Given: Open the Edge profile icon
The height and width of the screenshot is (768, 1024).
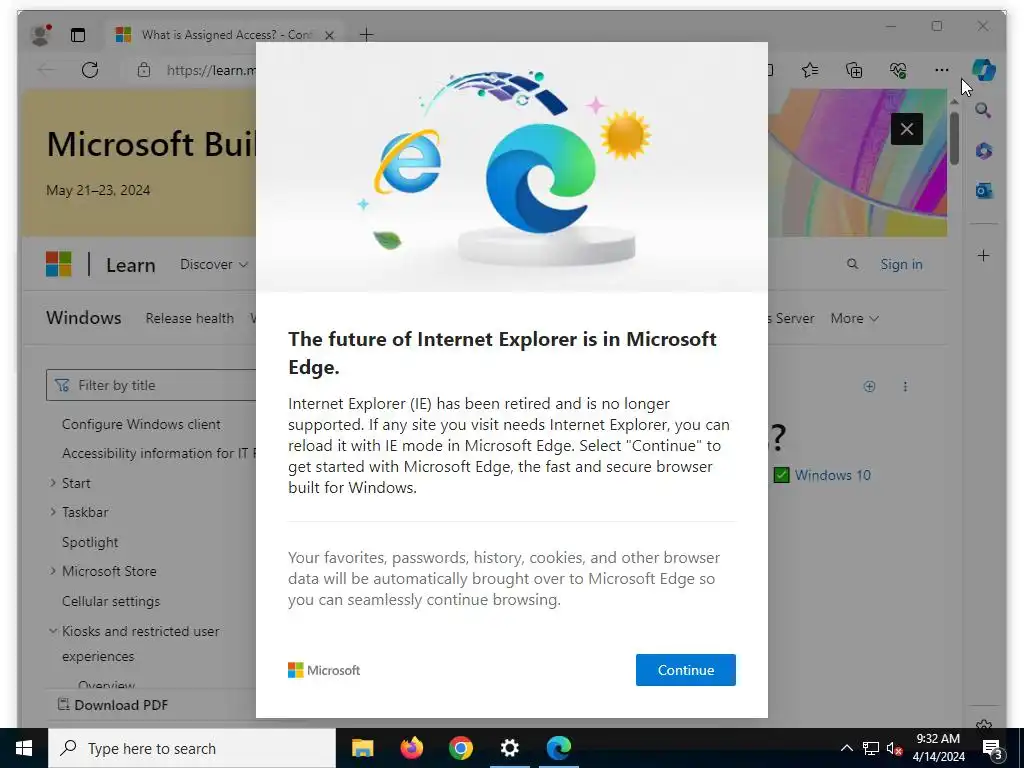Looking at the screenshot, I should pos(40,35).
